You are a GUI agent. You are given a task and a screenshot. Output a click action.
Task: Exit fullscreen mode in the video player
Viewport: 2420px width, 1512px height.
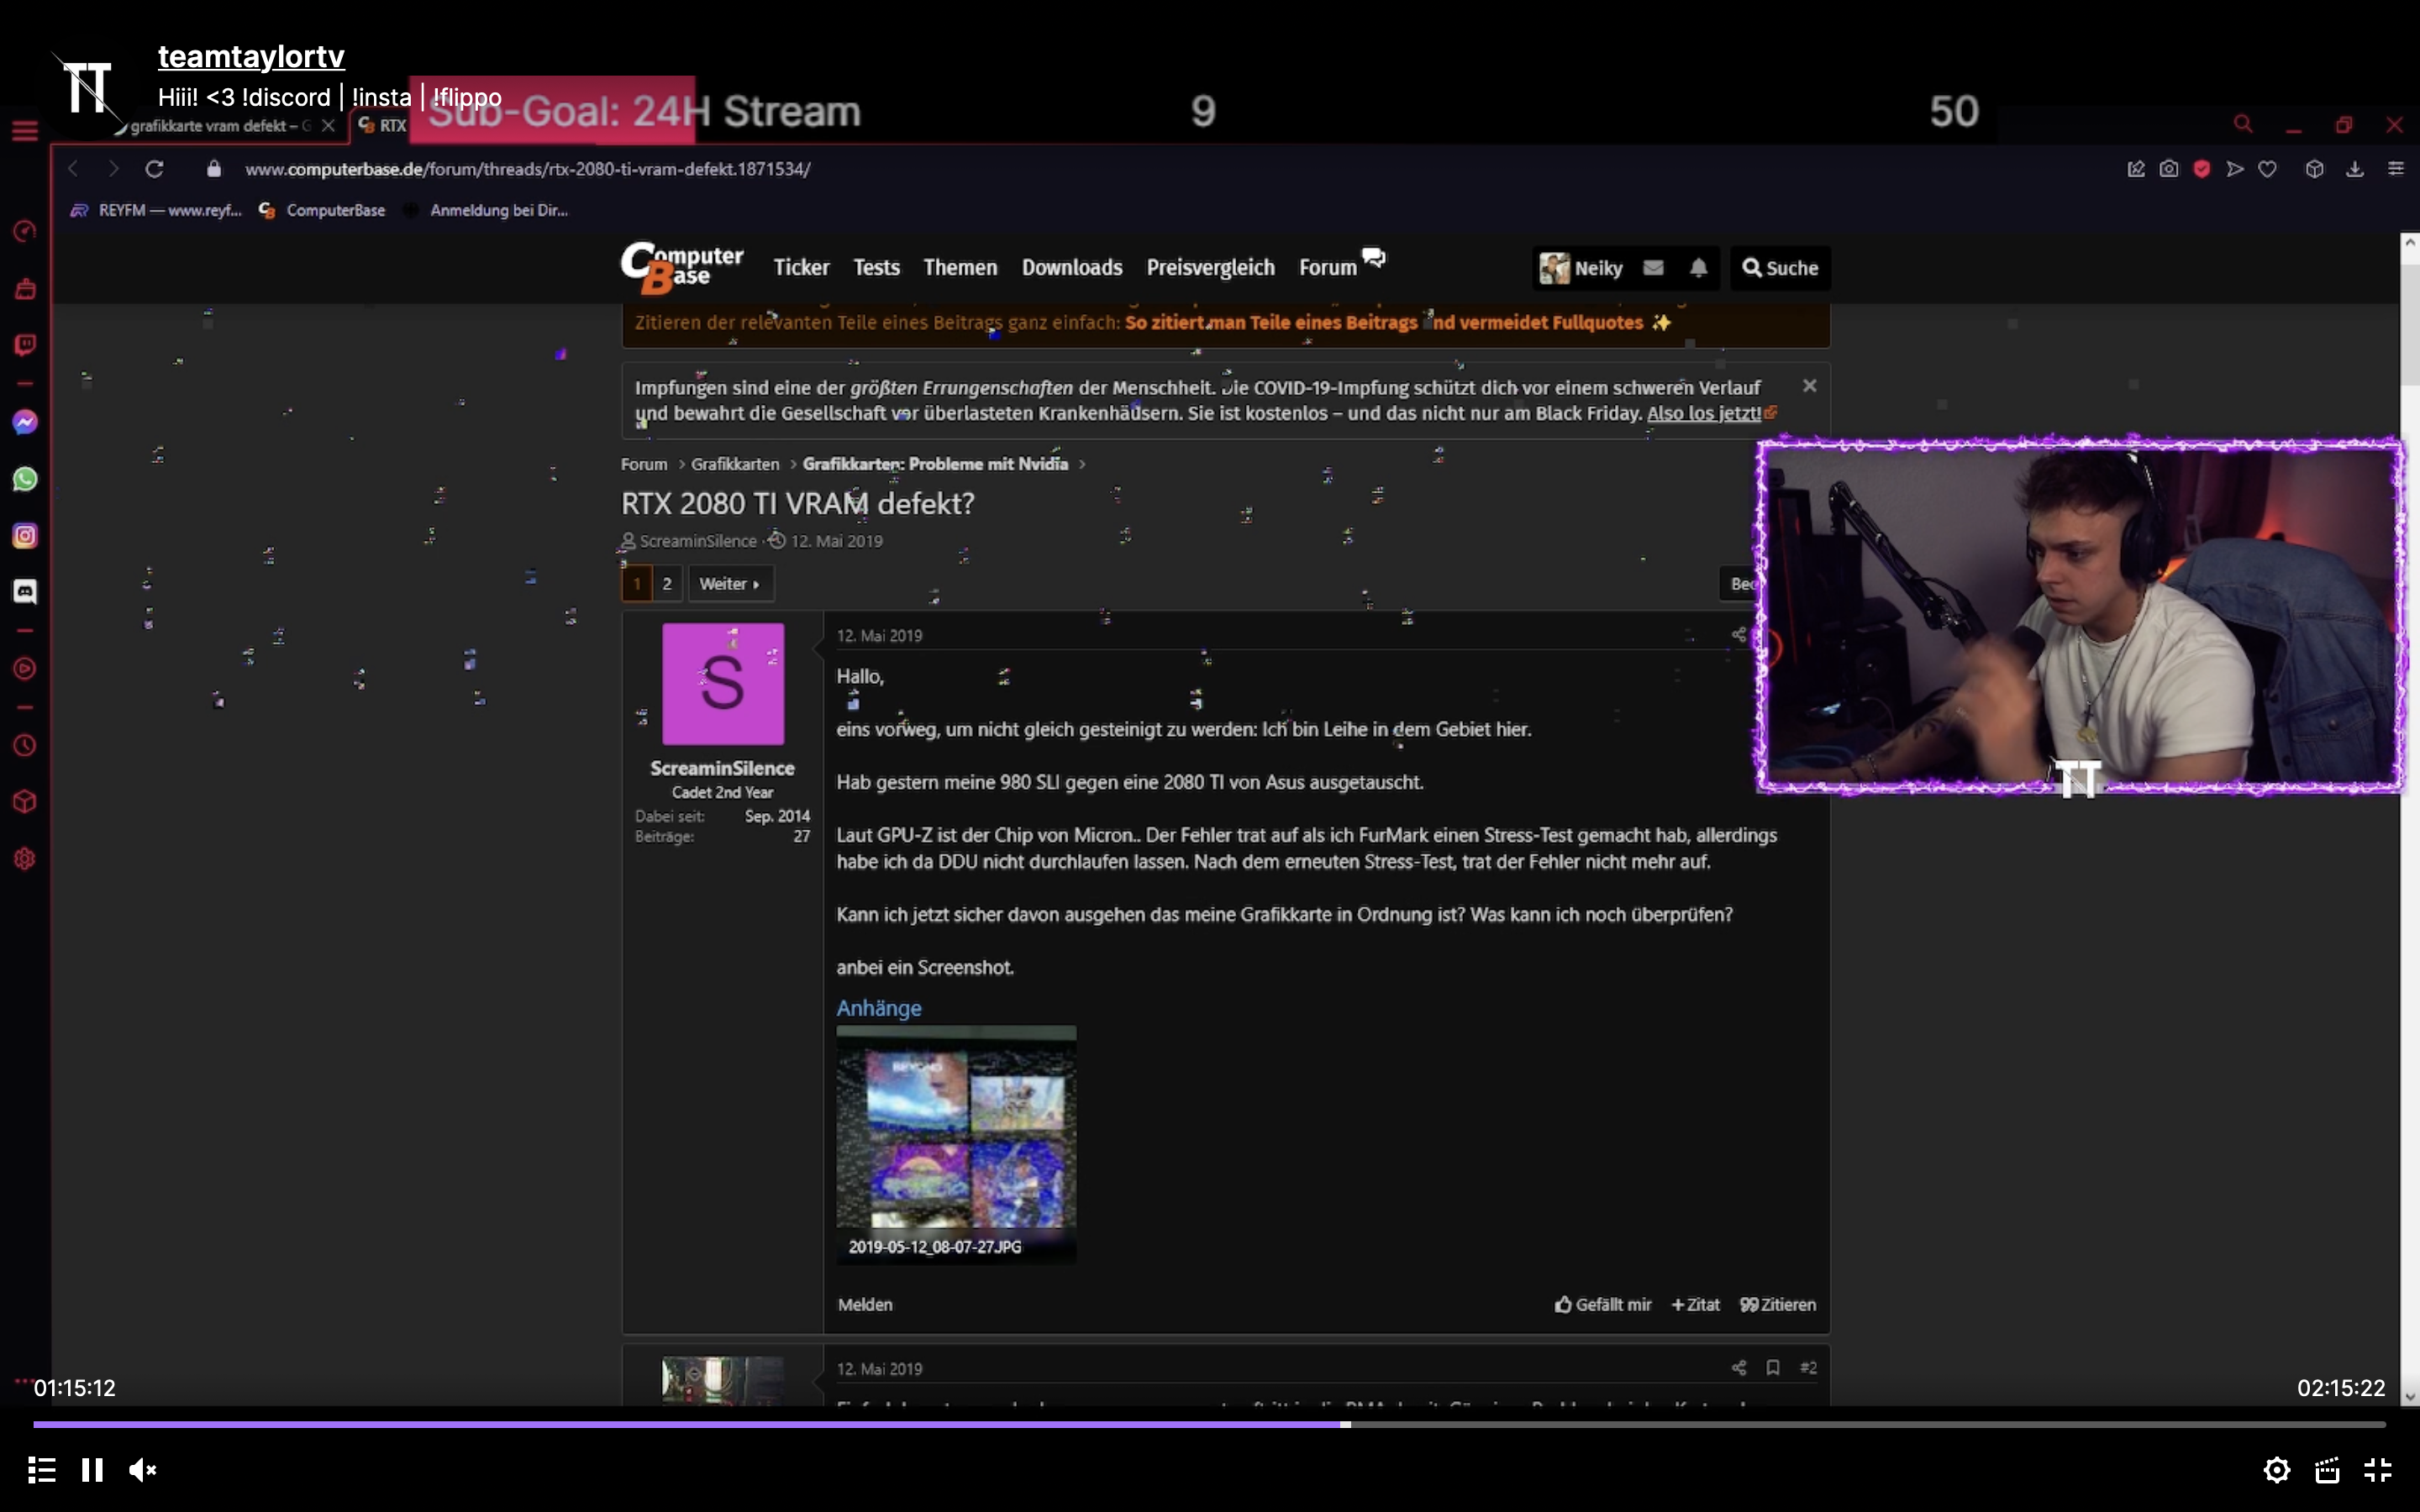pos(2377,1469)
